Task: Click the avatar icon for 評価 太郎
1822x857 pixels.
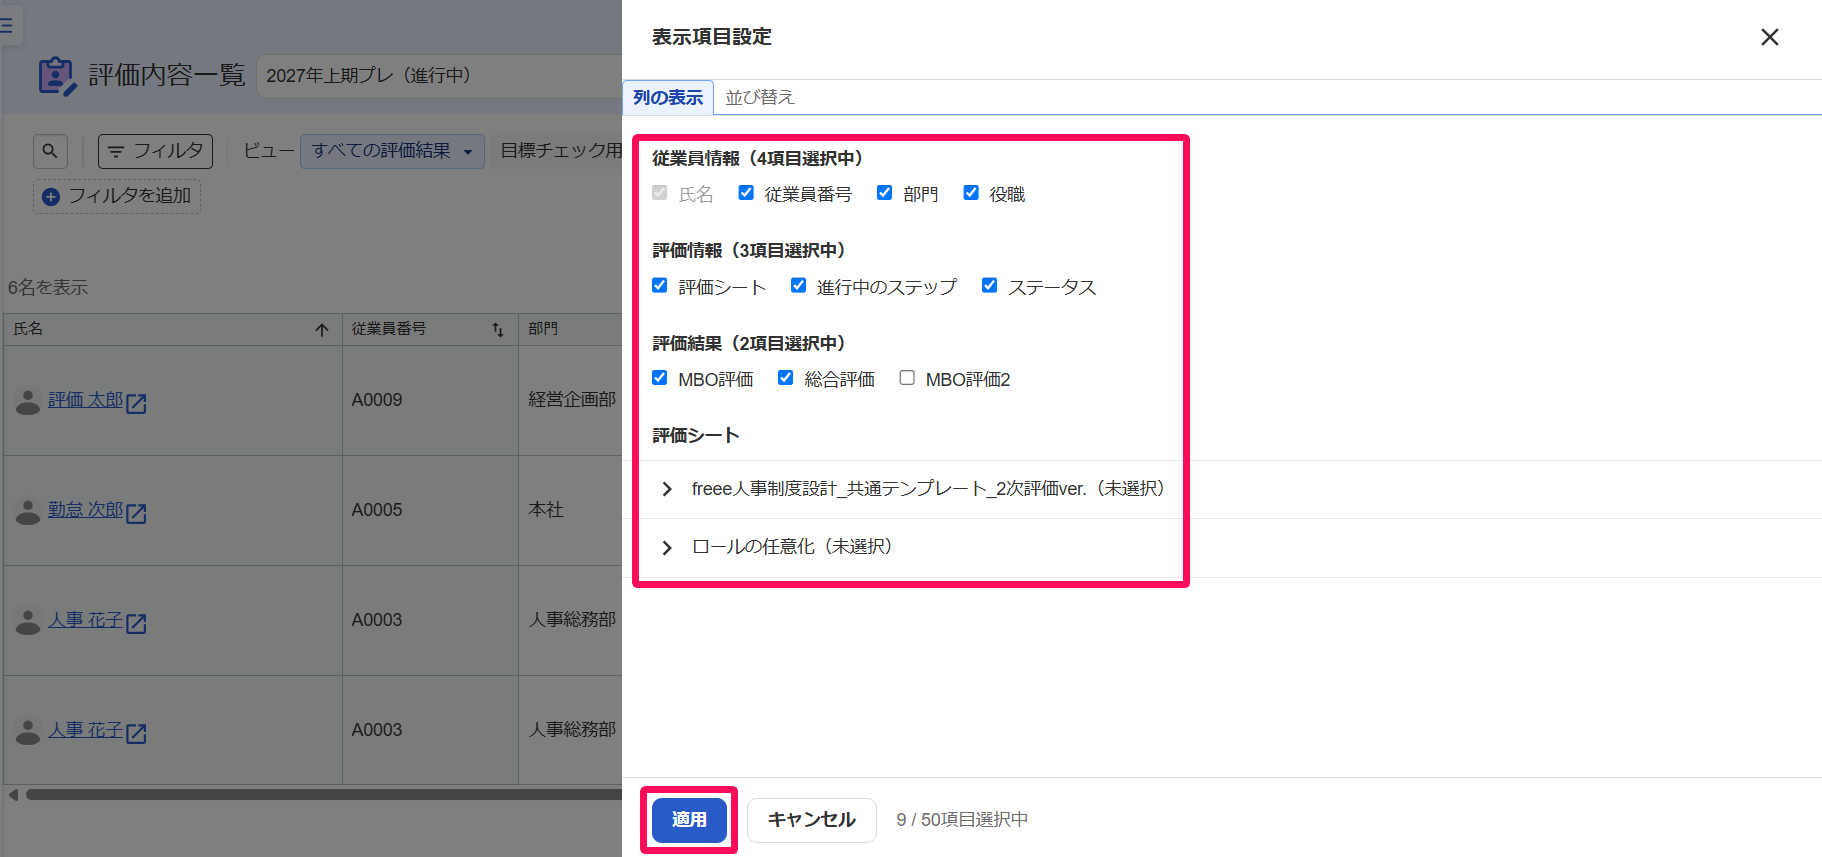Action: (x=28, y=401)
